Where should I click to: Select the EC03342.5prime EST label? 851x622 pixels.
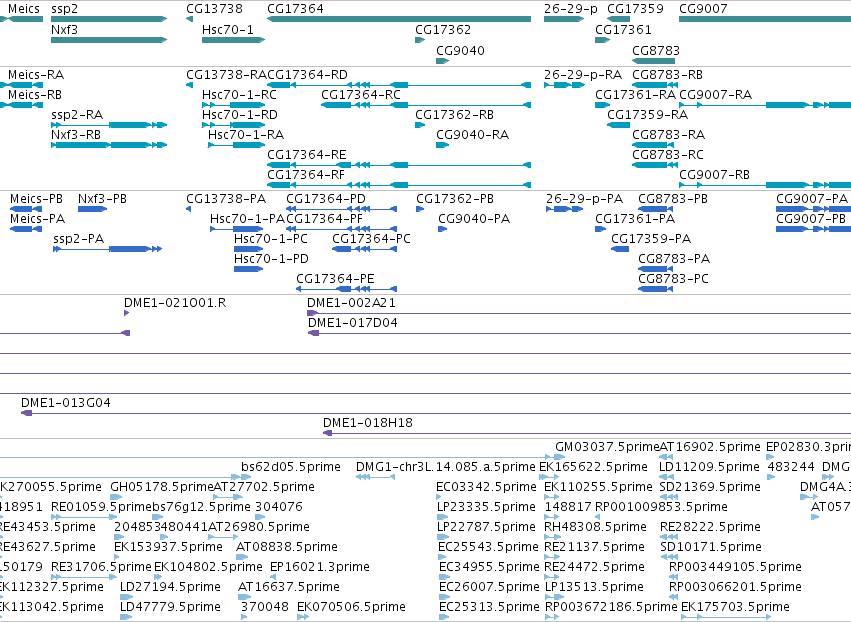[x=486, y=487]
